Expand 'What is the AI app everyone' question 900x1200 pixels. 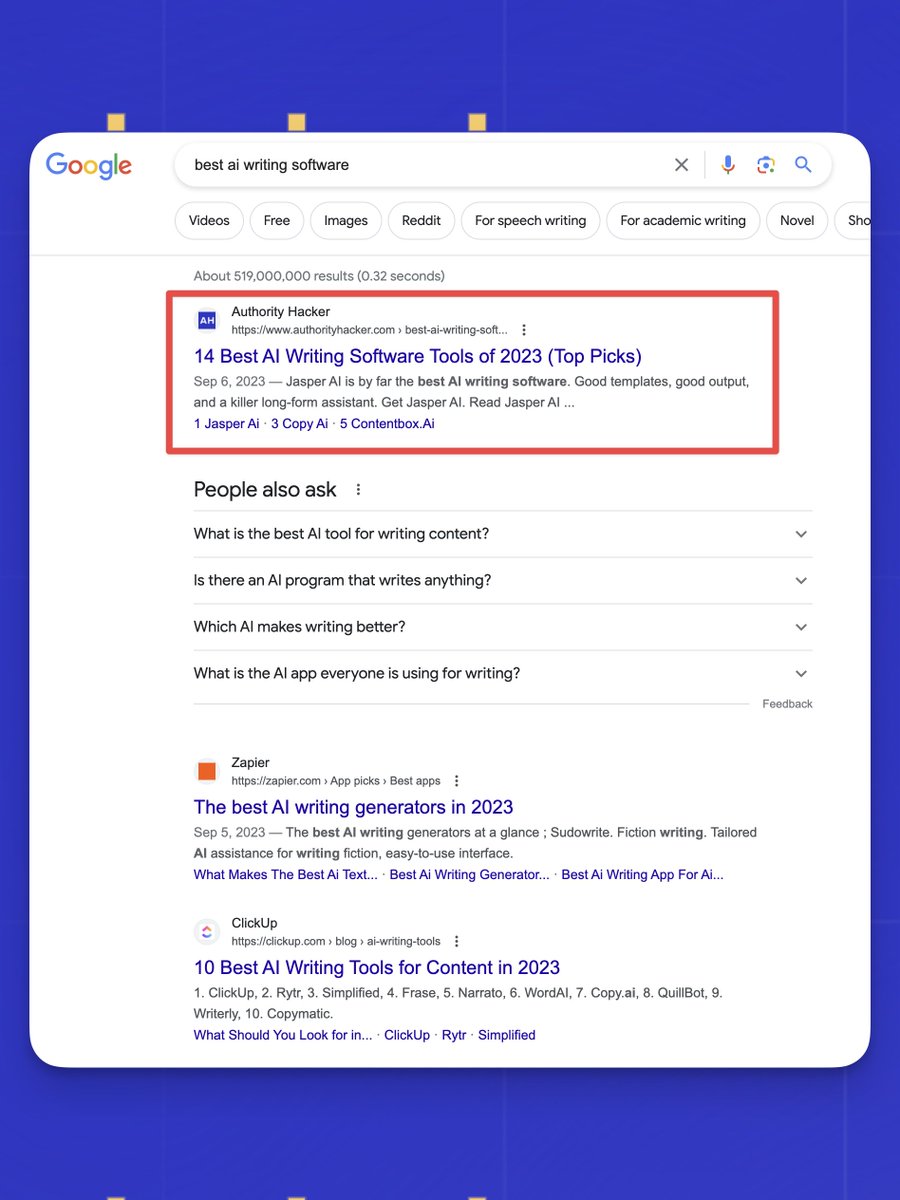503,674
